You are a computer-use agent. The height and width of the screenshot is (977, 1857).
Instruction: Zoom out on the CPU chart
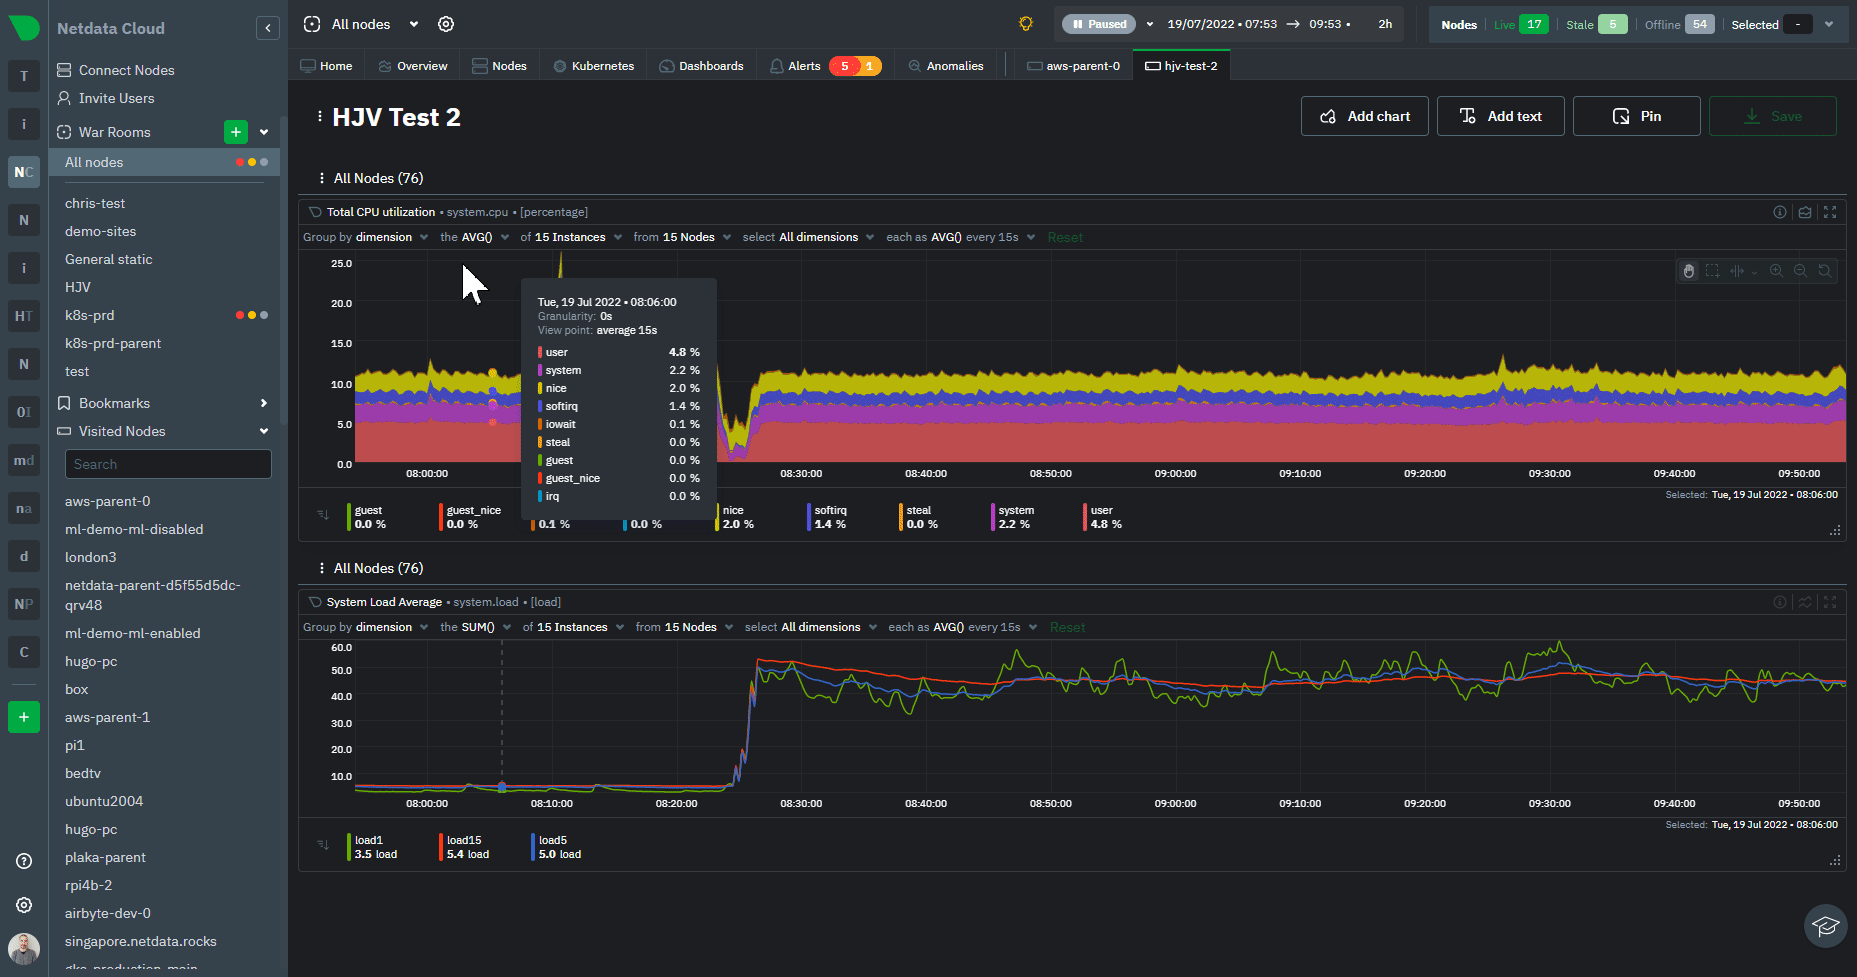tap(1800, 271)
